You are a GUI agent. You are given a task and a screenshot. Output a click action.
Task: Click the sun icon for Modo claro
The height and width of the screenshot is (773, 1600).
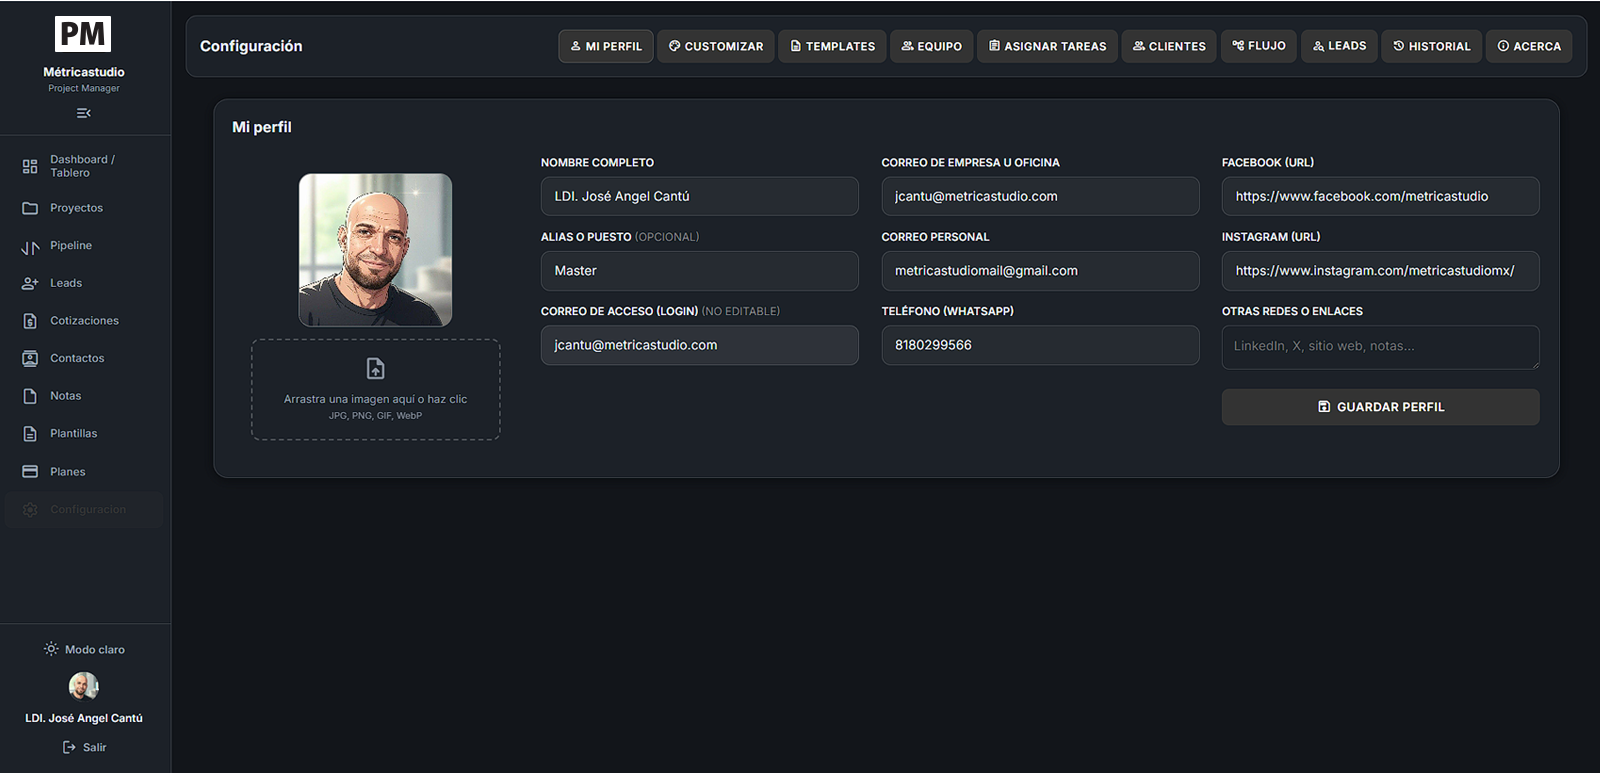[51, 649]
